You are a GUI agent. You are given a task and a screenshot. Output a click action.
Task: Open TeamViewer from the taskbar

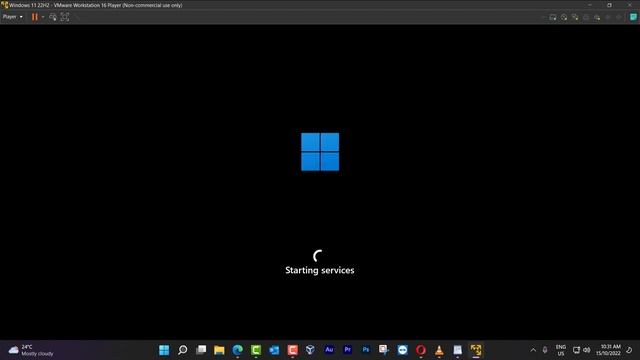point(402,350)
